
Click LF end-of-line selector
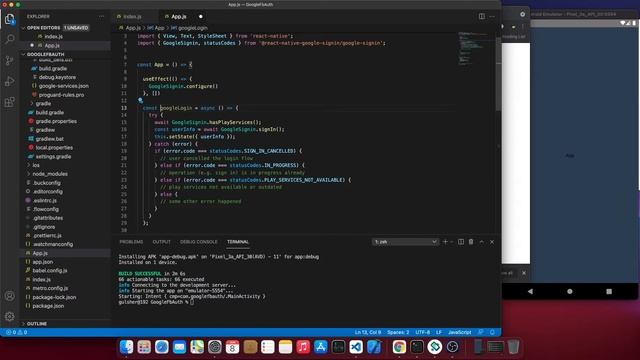439,332
